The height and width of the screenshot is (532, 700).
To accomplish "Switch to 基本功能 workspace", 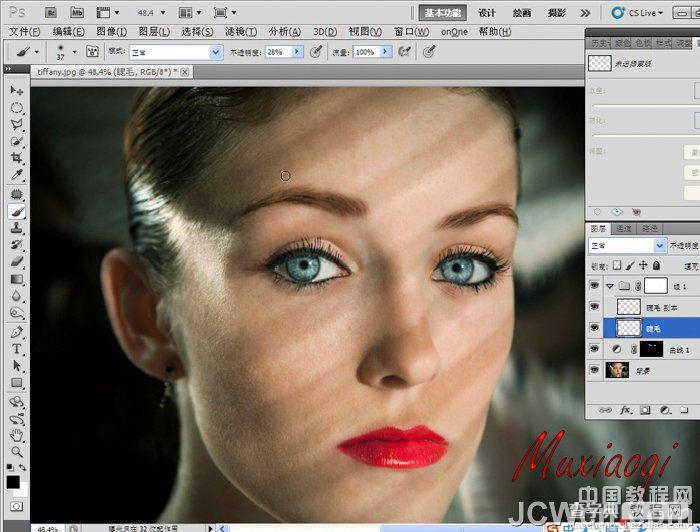I will 443,13.
